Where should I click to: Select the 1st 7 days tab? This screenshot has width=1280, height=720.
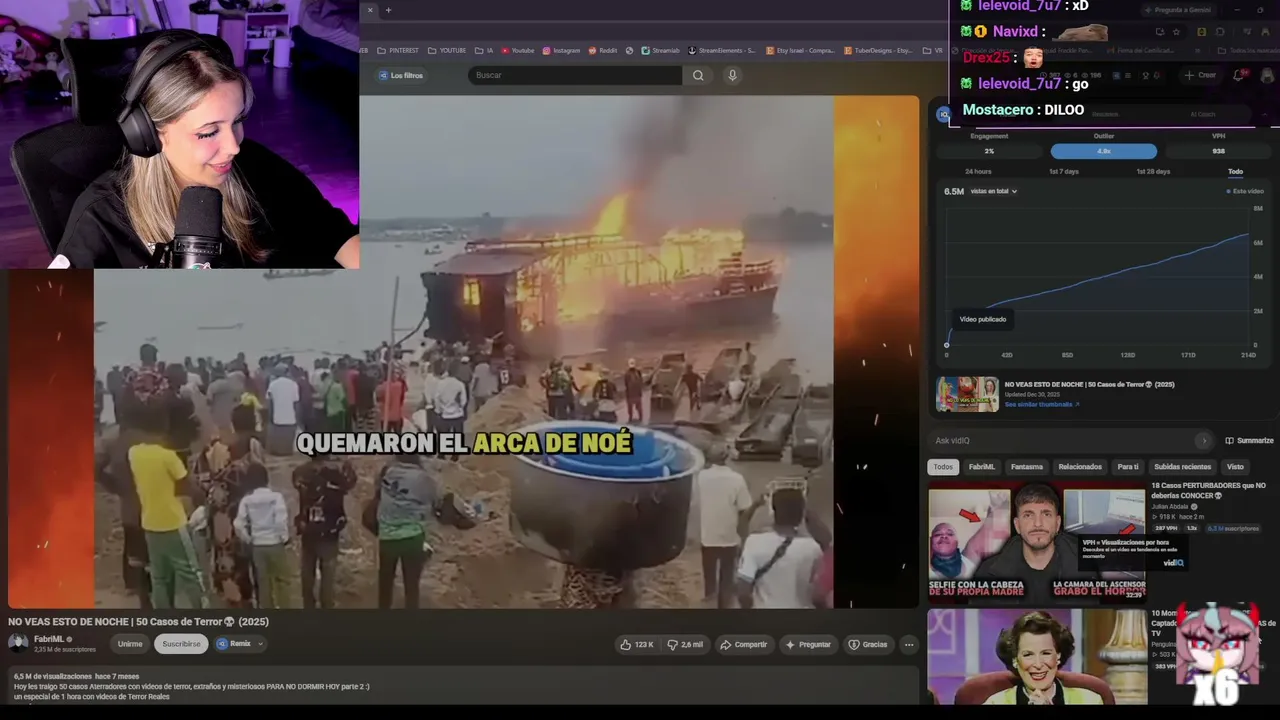coord(1064,171)
